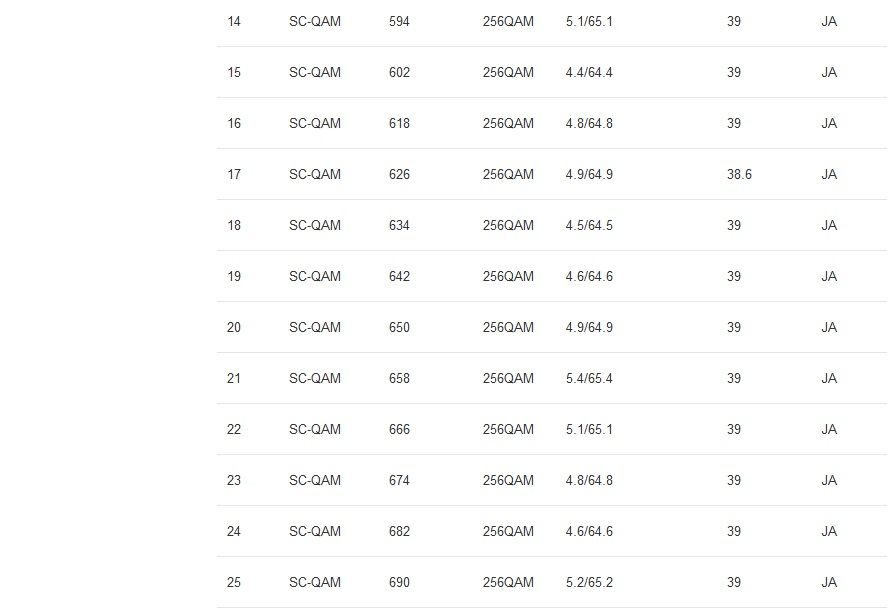Select channel number 24 in the table

(x=234, y=531)
